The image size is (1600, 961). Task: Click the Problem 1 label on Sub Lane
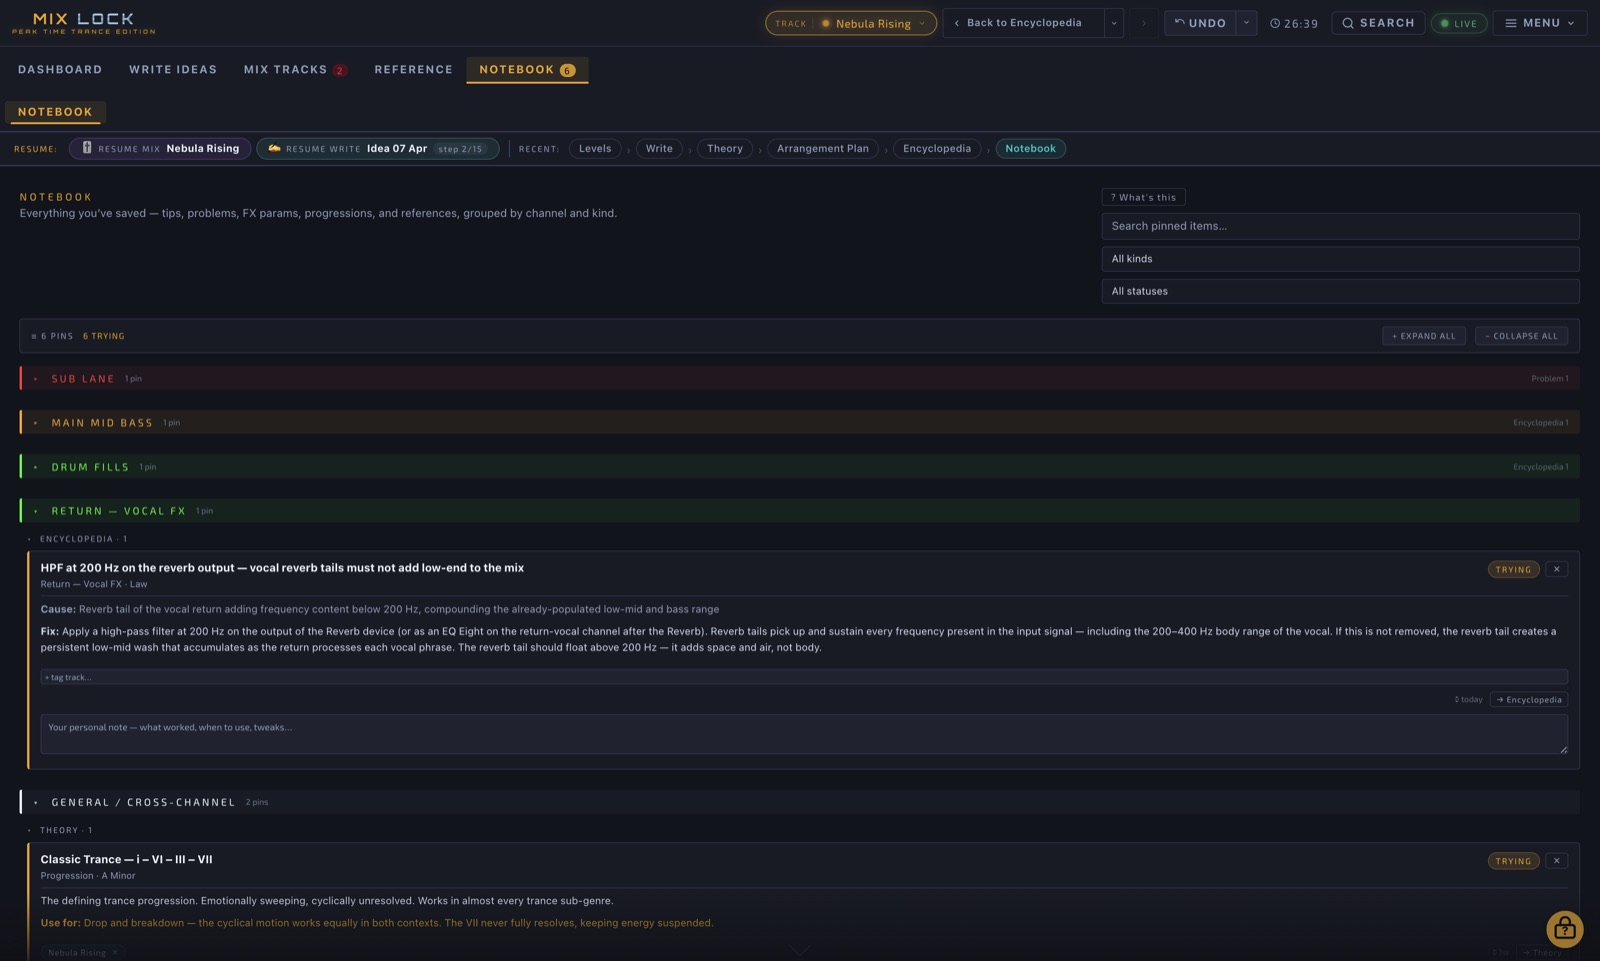[x=1549, y=378]
